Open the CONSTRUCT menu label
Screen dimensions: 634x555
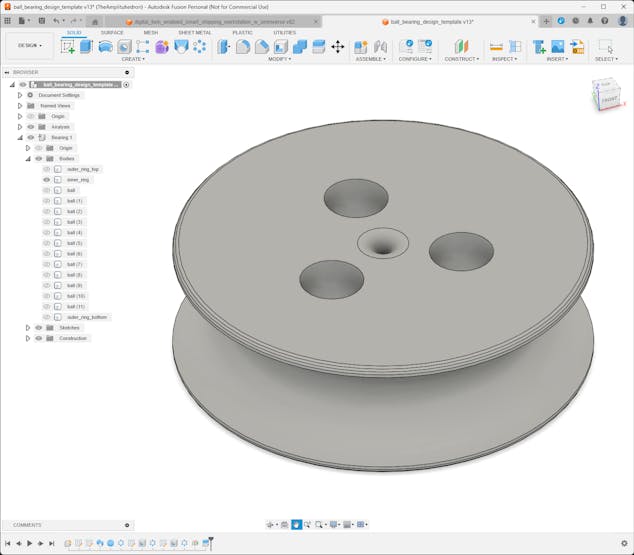tap(461, 59)
